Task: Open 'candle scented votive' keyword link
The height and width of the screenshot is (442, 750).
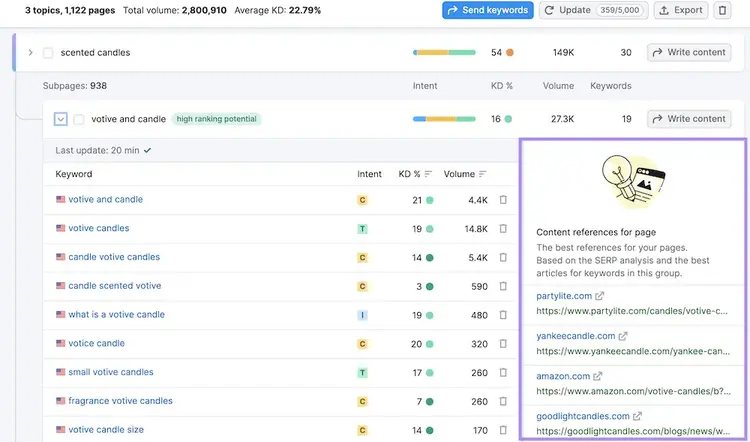Action: click(x=115, y=286)
